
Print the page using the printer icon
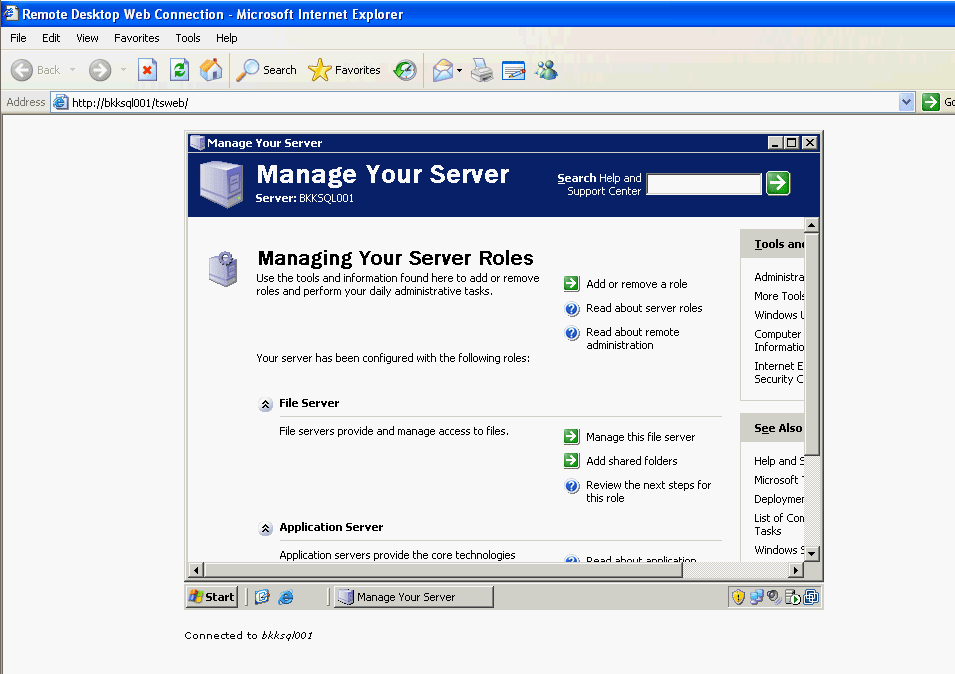tap(482, 70)
